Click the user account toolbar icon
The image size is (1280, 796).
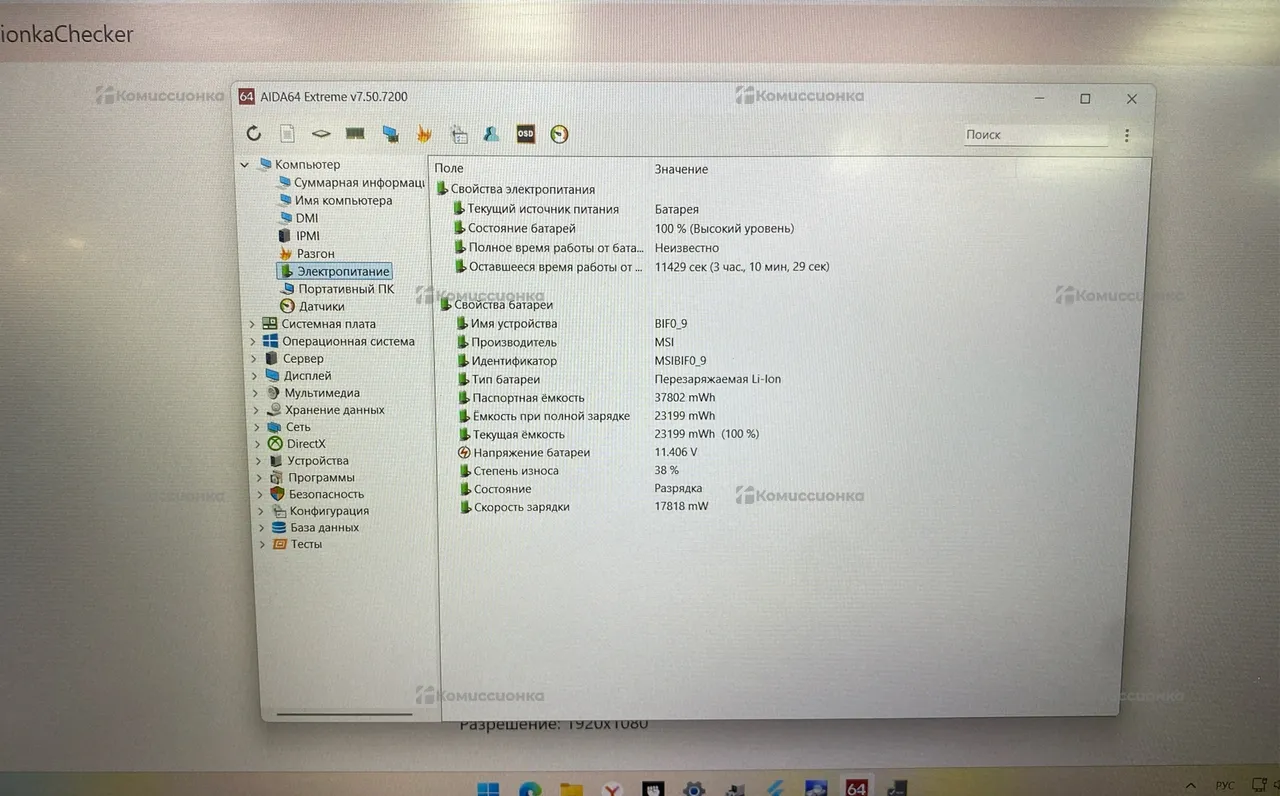(491, 134)
